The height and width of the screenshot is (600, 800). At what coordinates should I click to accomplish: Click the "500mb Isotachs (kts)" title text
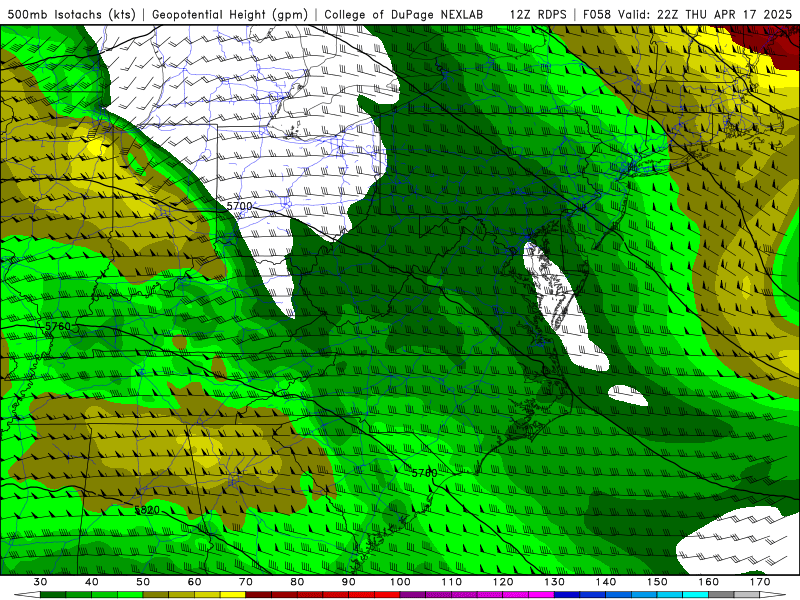click(x=72, y=14)
